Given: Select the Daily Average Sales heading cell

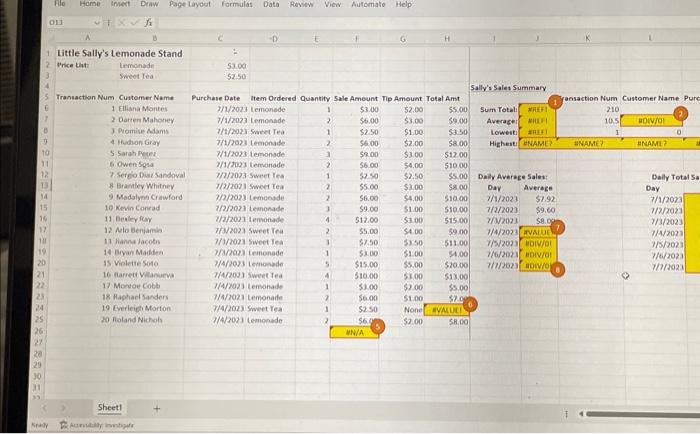Looking at the screenshot, I should [512, 177].
